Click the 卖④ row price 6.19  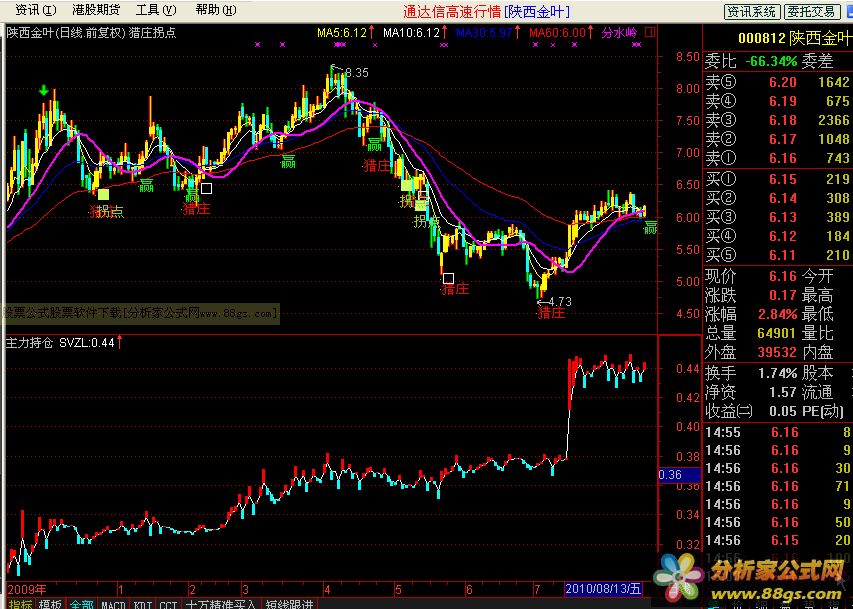pos(782,101)
